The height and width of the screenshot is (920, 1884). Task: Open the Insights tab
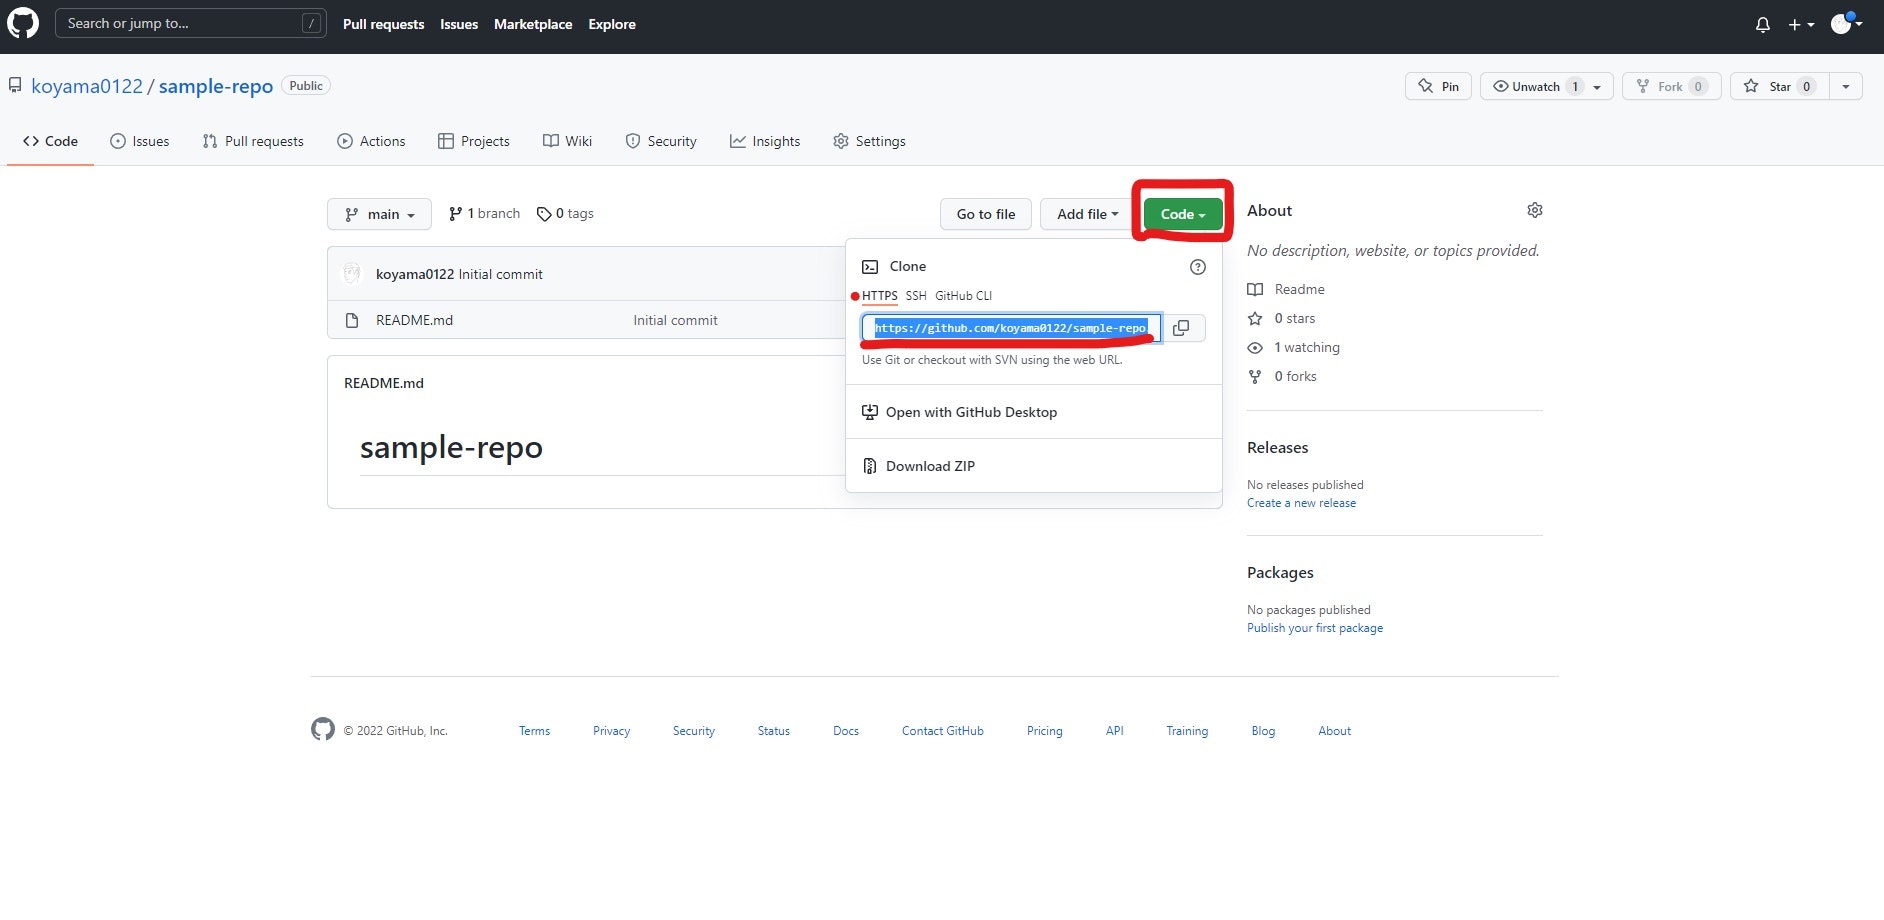pos(765,141)
